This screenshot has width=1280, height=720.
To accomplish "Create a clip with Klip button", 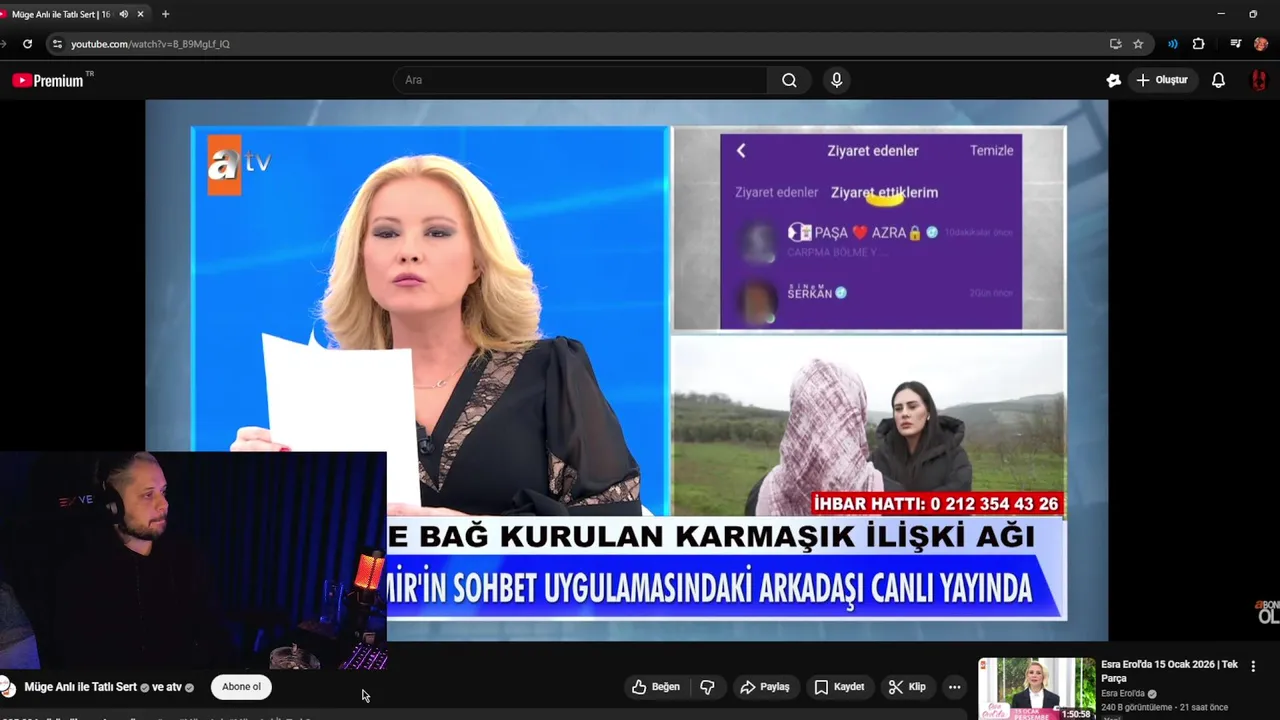I will (908, 687).
